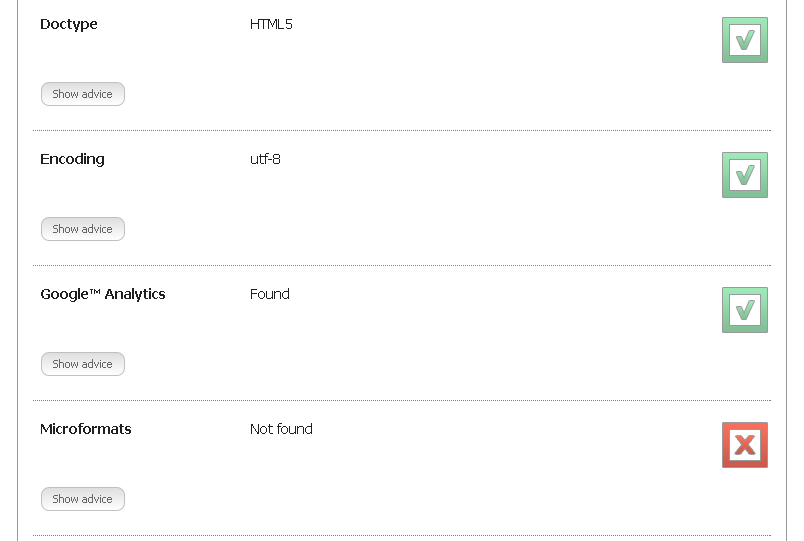Expand advice under the Encoding section
The width and height of the screenshot is (804, 541).
(83, 229)
